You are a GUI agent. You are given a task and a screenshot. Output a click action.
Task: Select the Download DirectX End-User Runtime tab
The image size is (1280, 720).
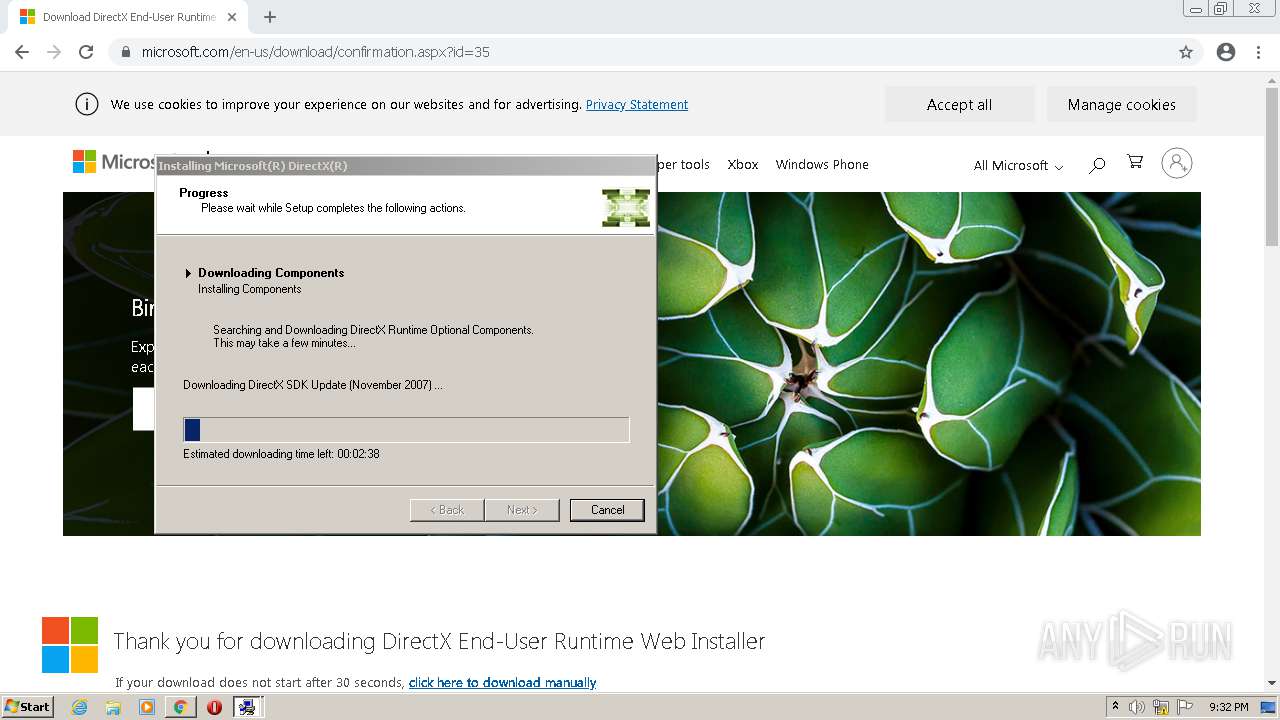[x=128, y=17]
